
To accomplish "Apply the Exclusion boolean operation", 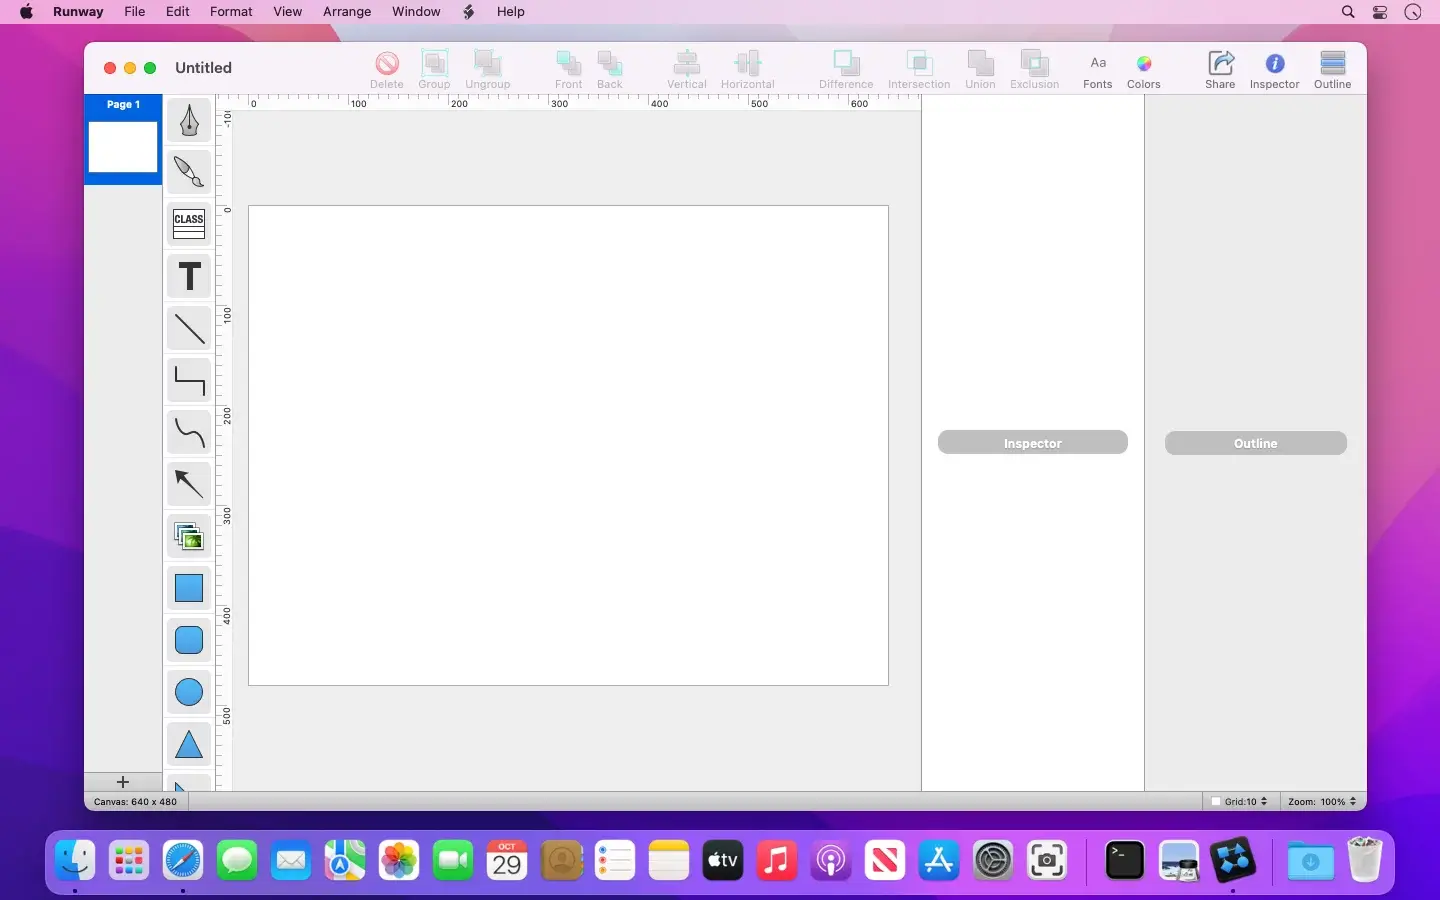I will [x=1034, y=69].
